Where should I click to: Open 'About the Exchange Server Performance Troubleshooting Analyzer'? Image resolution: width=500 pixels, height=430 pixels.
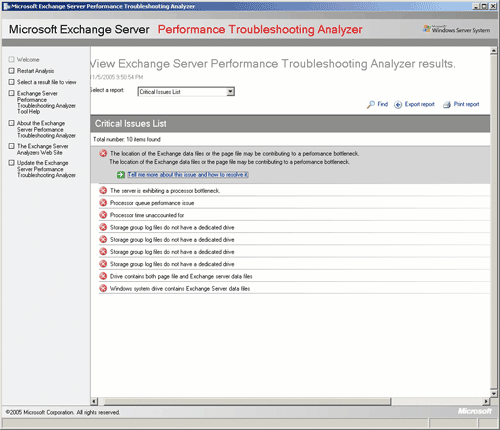(x=46, y=129)
